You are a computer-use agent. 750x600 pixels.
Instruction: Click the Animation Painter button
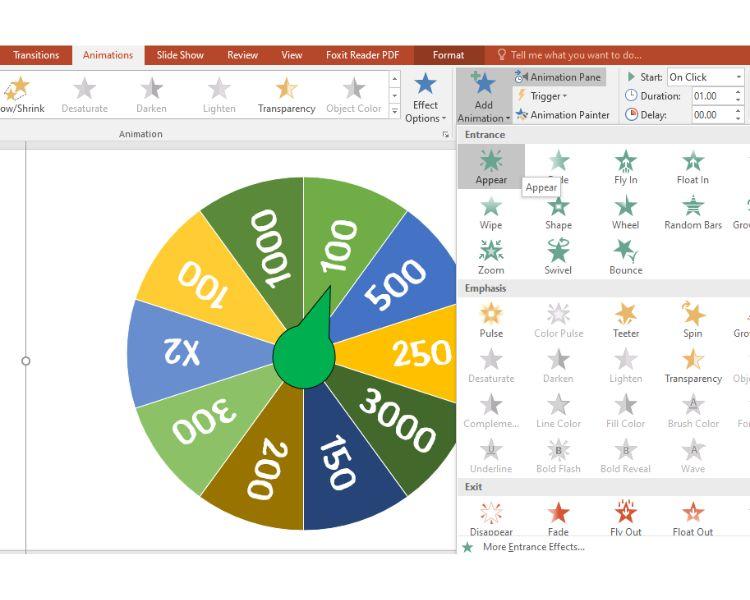tap(562, 115)
